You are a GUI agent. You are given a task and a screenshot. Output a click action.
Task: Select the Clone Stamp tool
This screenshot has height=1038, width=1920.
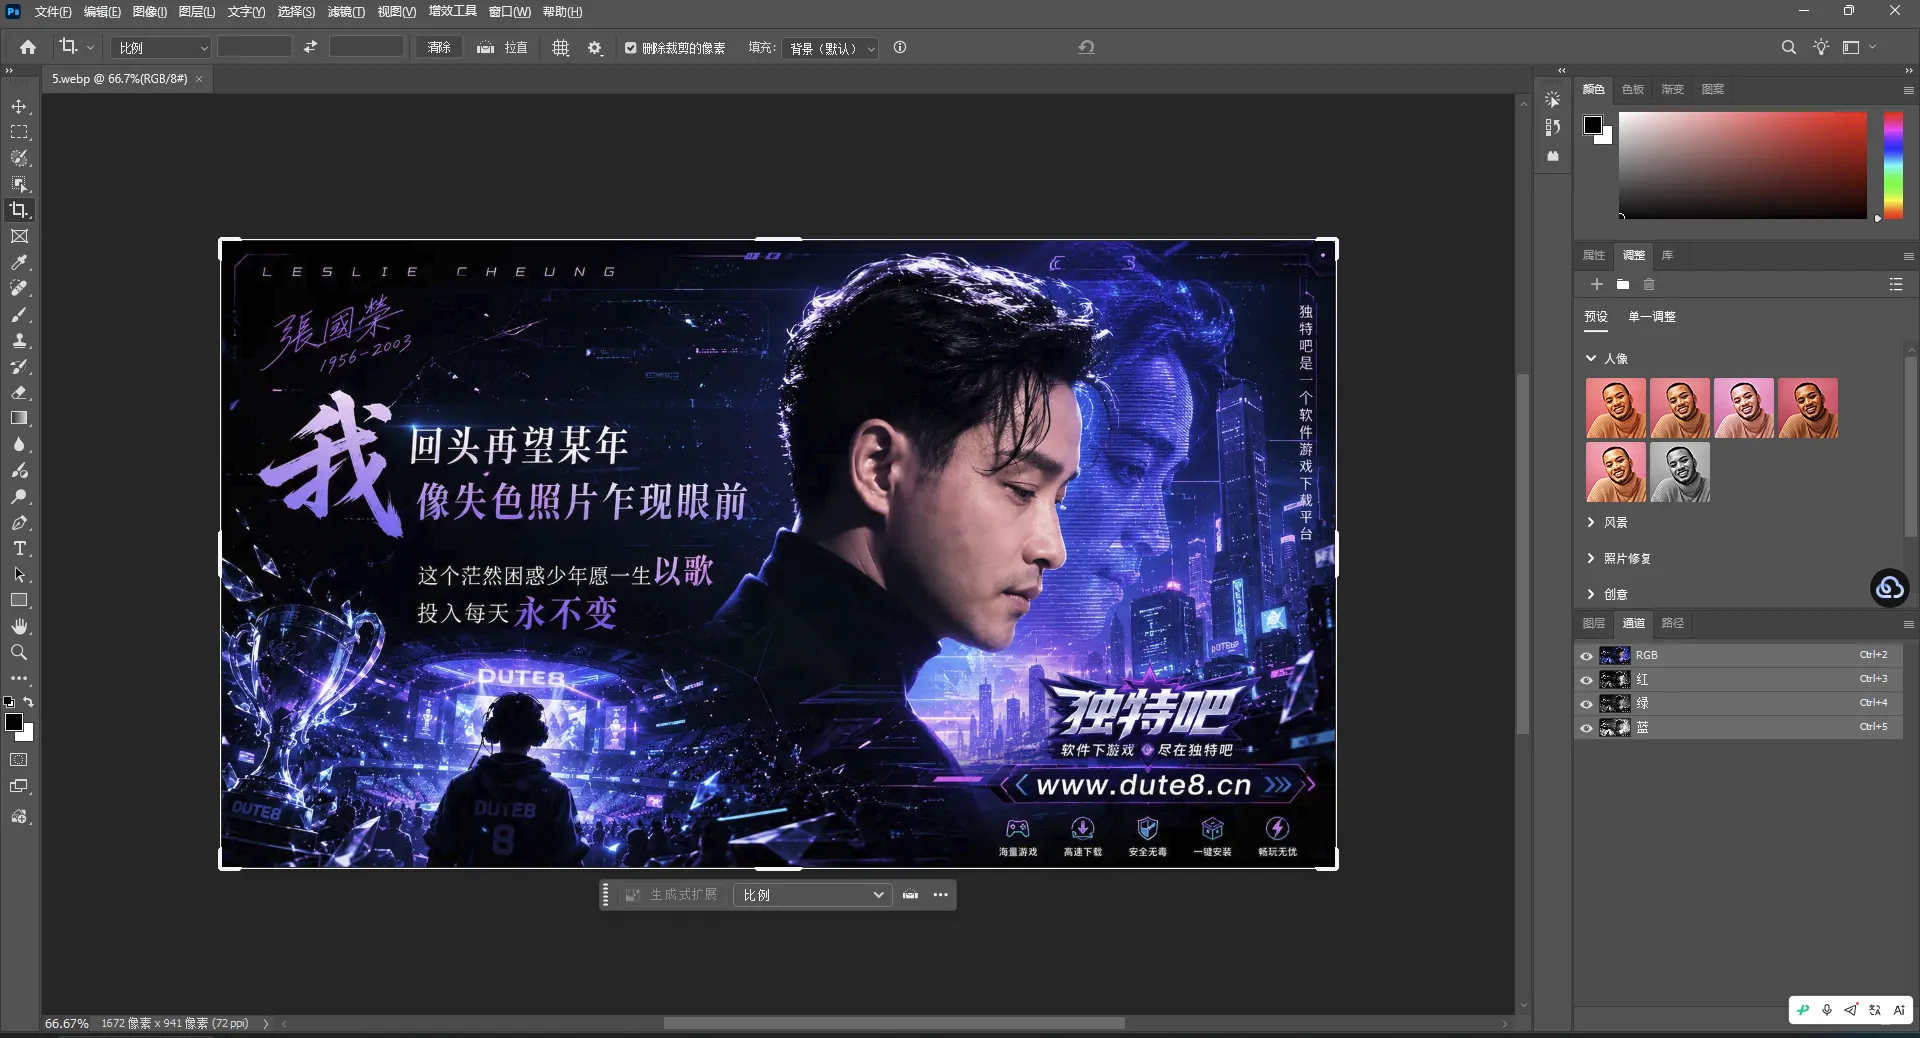pos(19,340)
